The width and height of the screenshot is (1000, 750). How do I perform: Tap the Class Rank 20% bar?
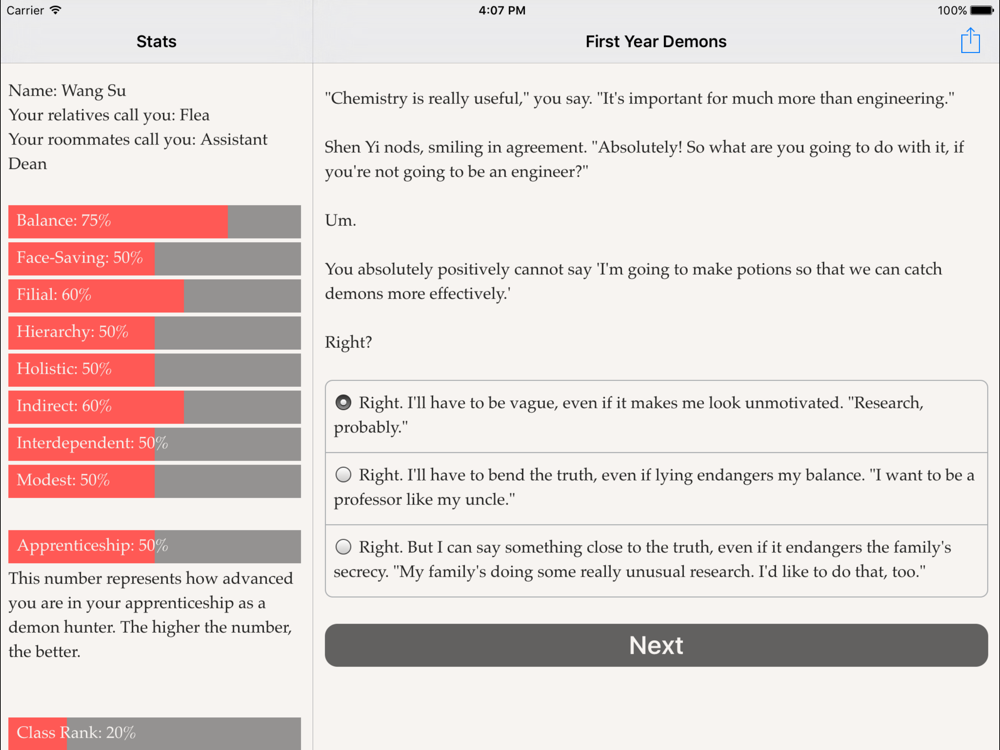154,733
